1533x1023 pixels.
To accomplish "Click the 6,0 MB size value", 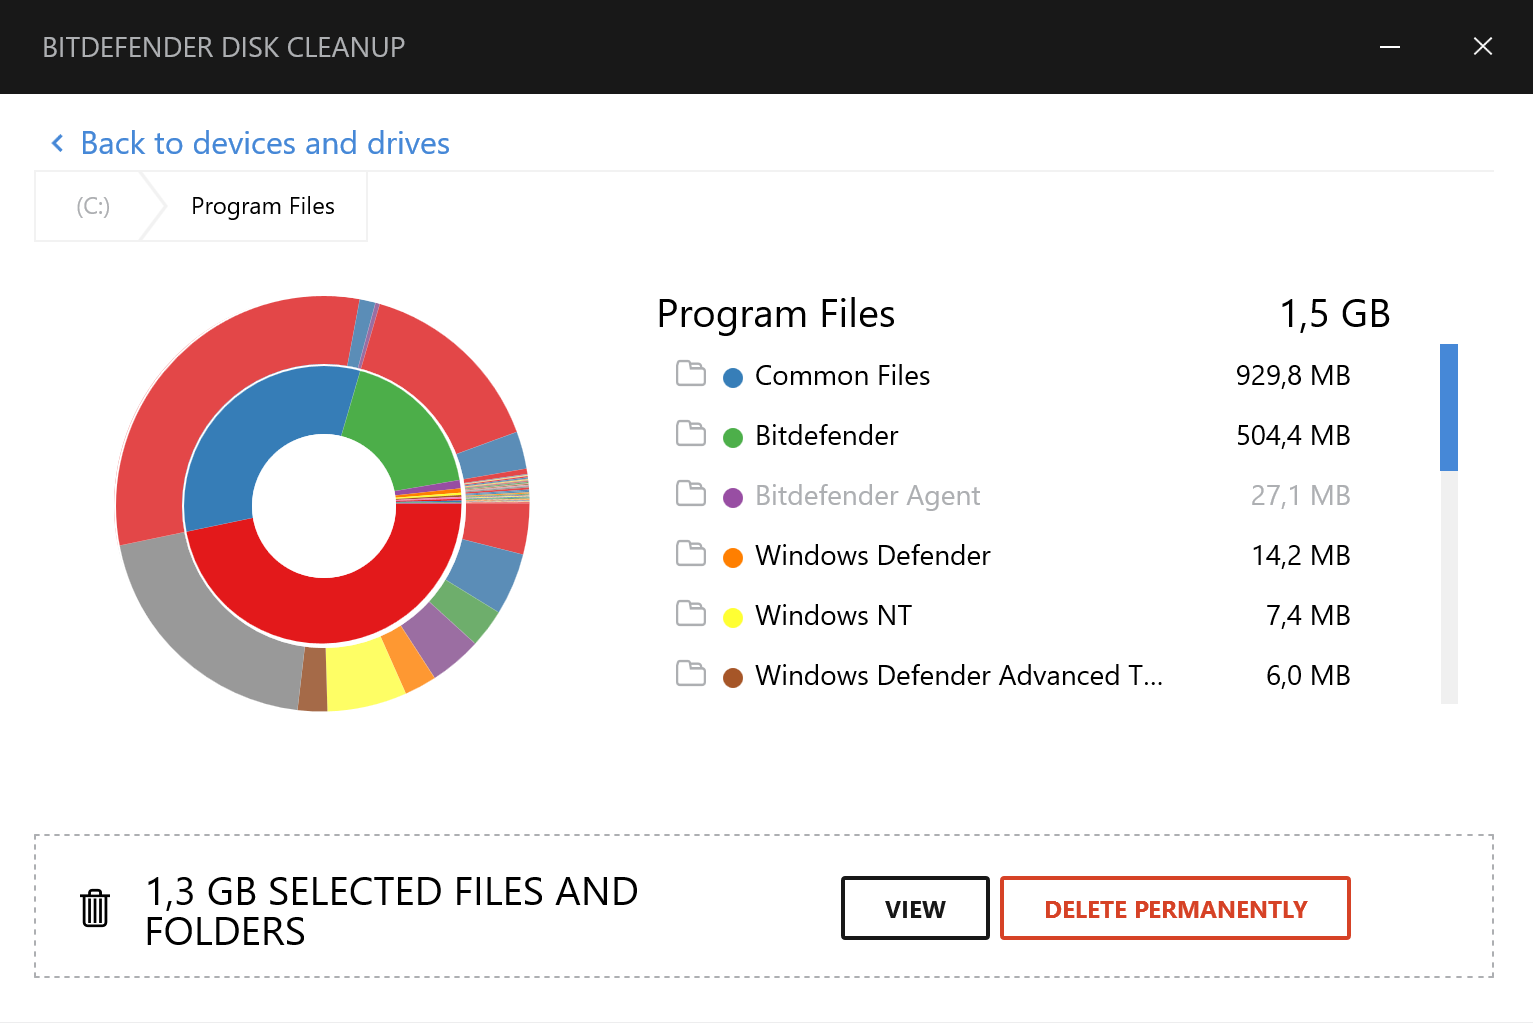I will click(1308, 676).
